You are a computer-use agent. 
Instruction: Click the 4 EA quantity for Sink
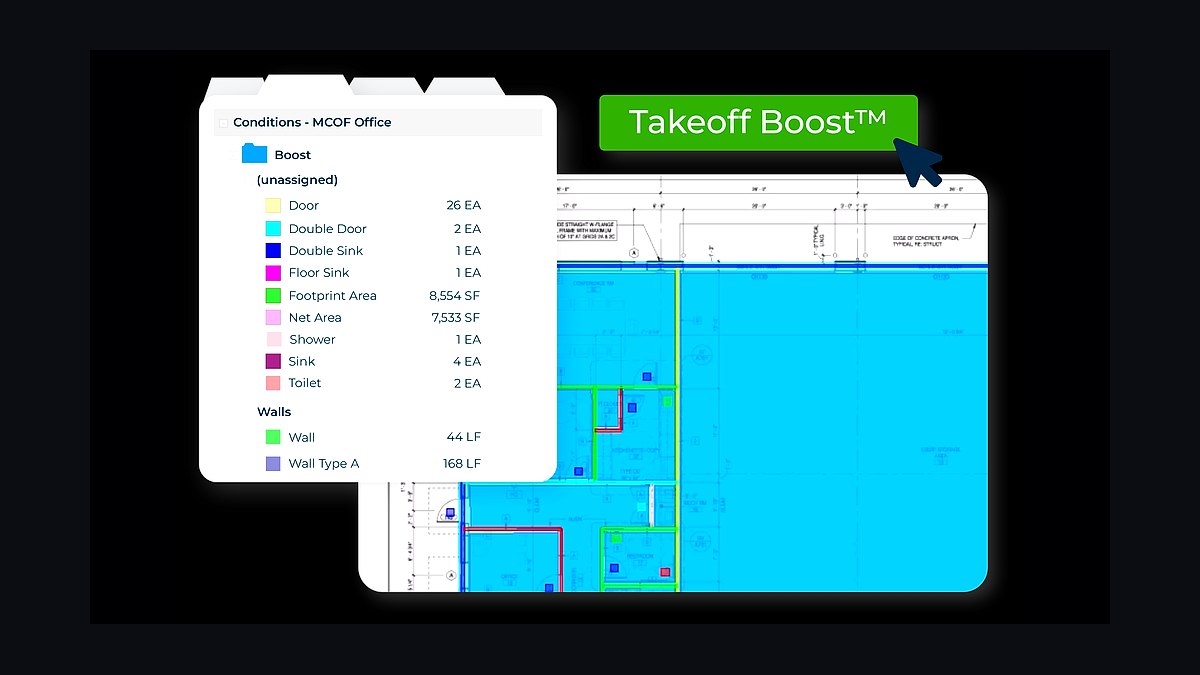pyautogui.click(x=467, y=361)
